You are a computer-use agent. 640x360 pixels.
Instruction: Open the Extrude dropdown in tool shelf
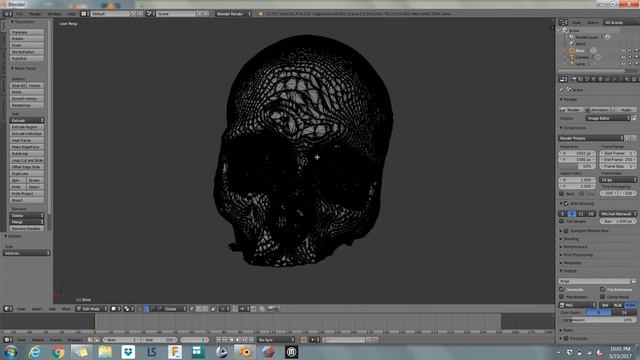pos(27,120)
